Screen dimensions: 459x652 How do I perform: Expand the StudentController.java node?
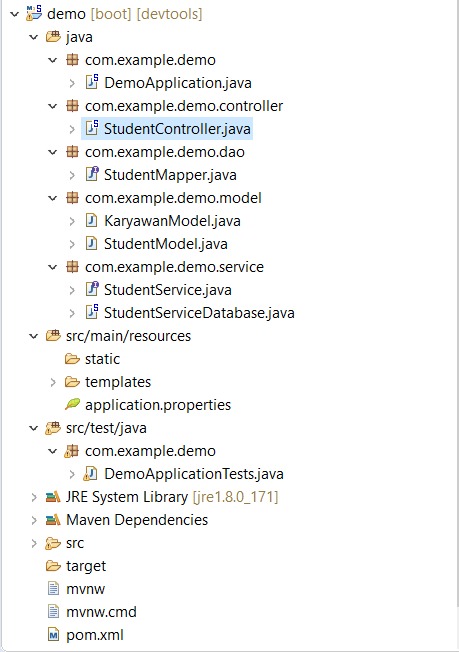coord(72,129)
